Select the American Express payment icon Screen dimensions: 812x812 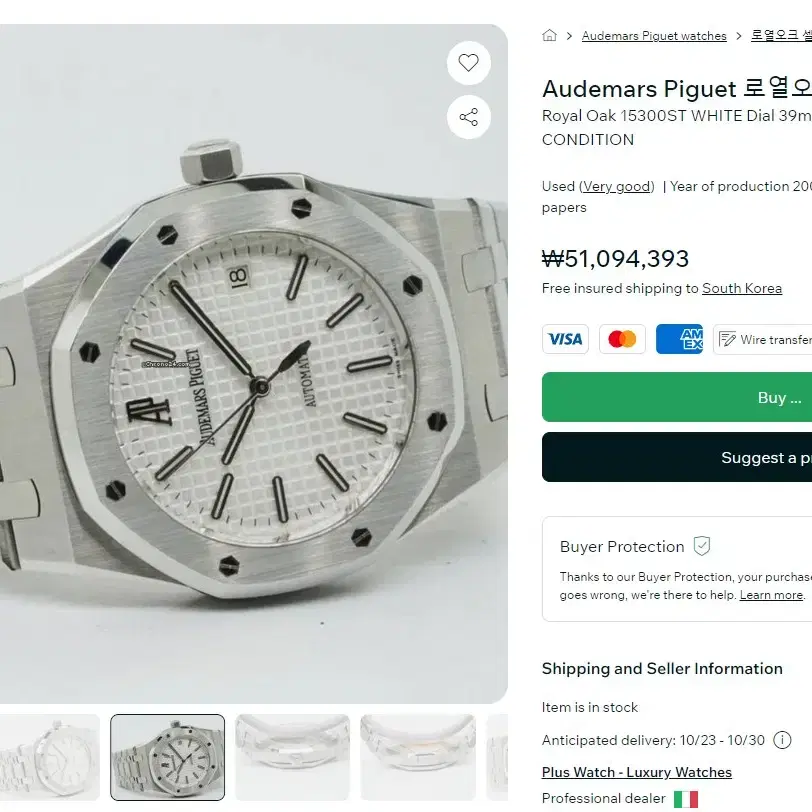(679, 339)
